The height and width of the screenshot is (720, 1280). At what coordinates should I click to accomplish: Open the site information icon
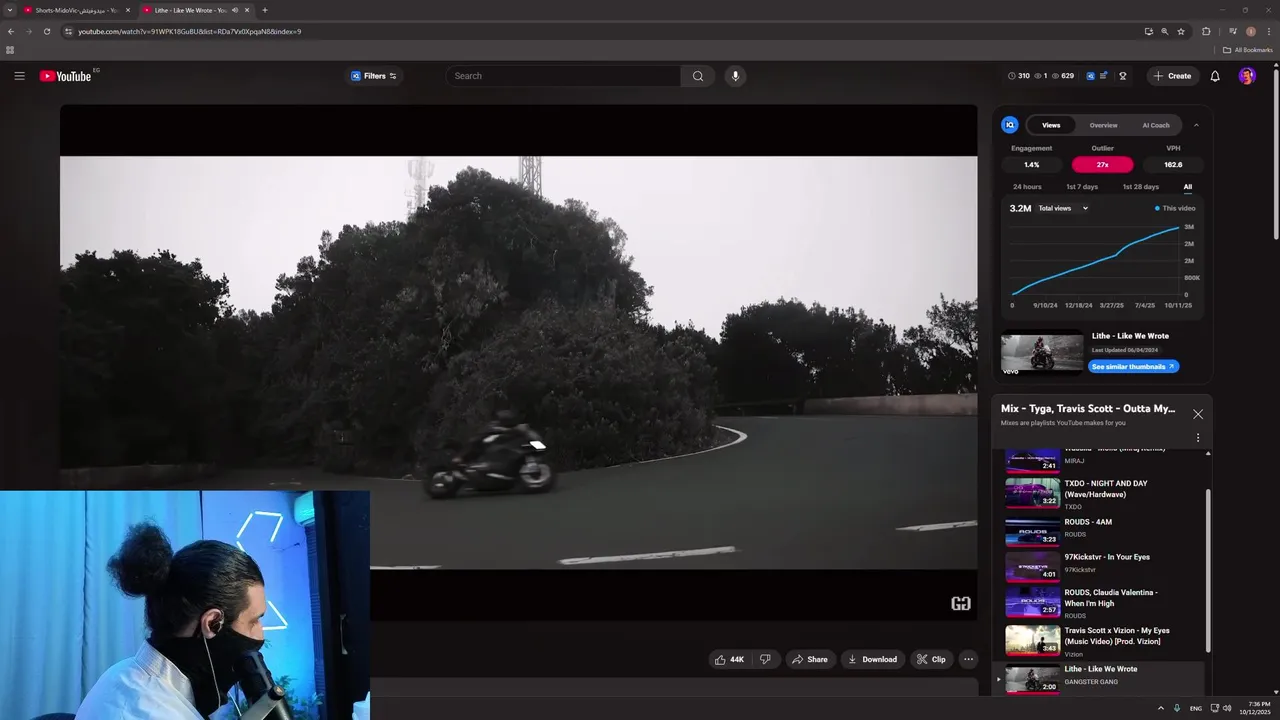[68, 31]
